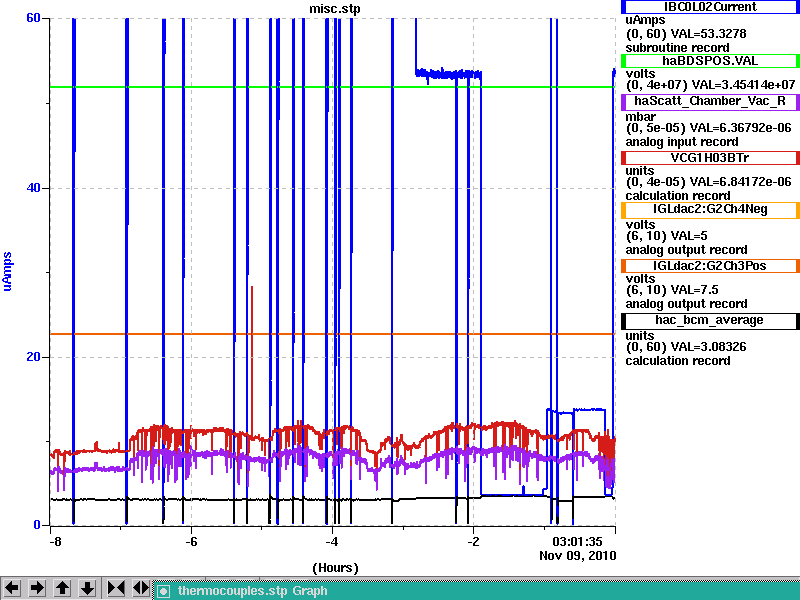Image resolution: width=800 pixels, height=600 pixels.
Task: Select the hac_bcm_average legend entry
Action: [710, 320]
